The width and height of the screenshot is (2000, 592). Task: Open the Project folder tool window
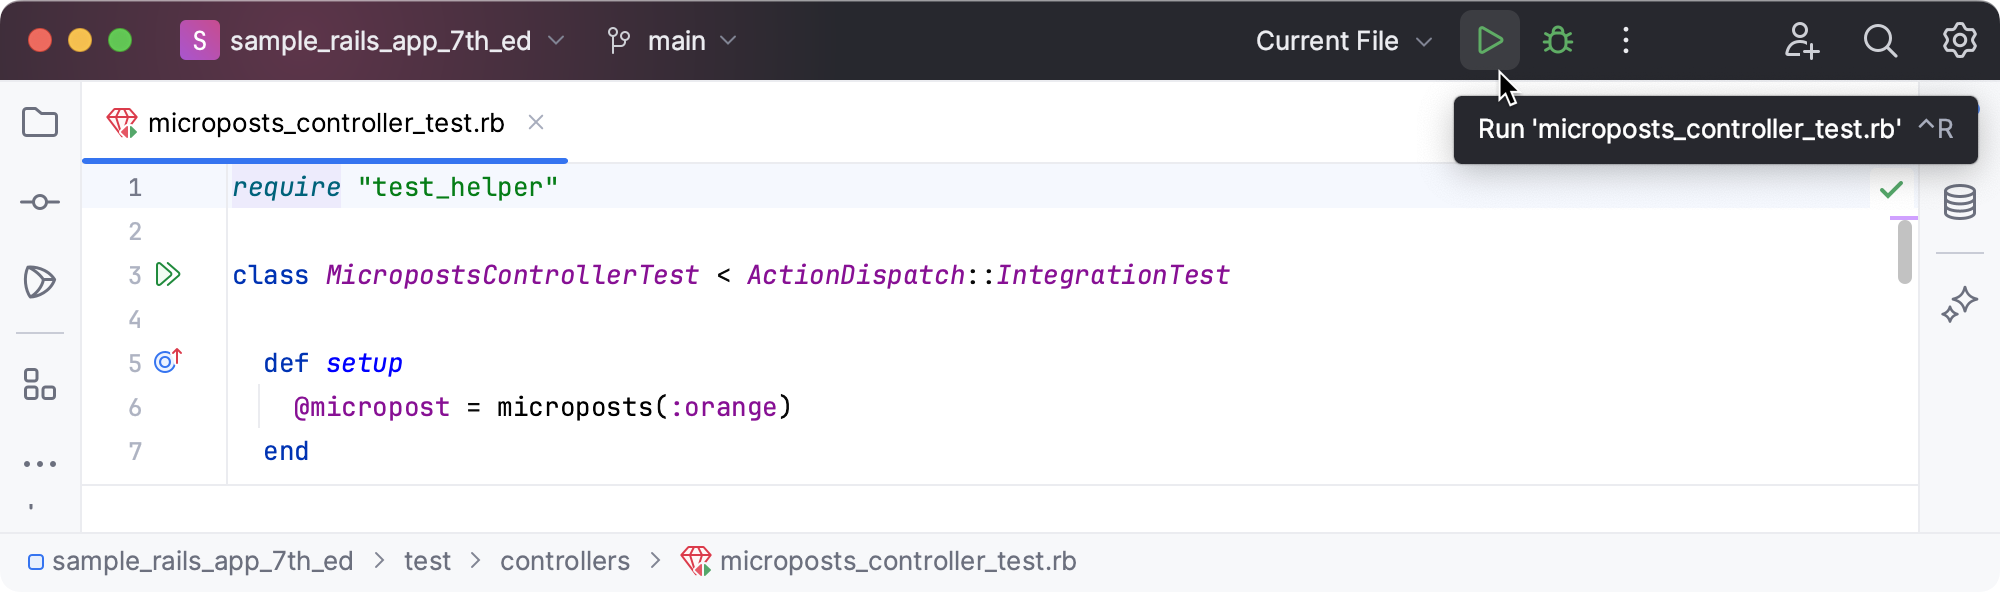point(40,123)
